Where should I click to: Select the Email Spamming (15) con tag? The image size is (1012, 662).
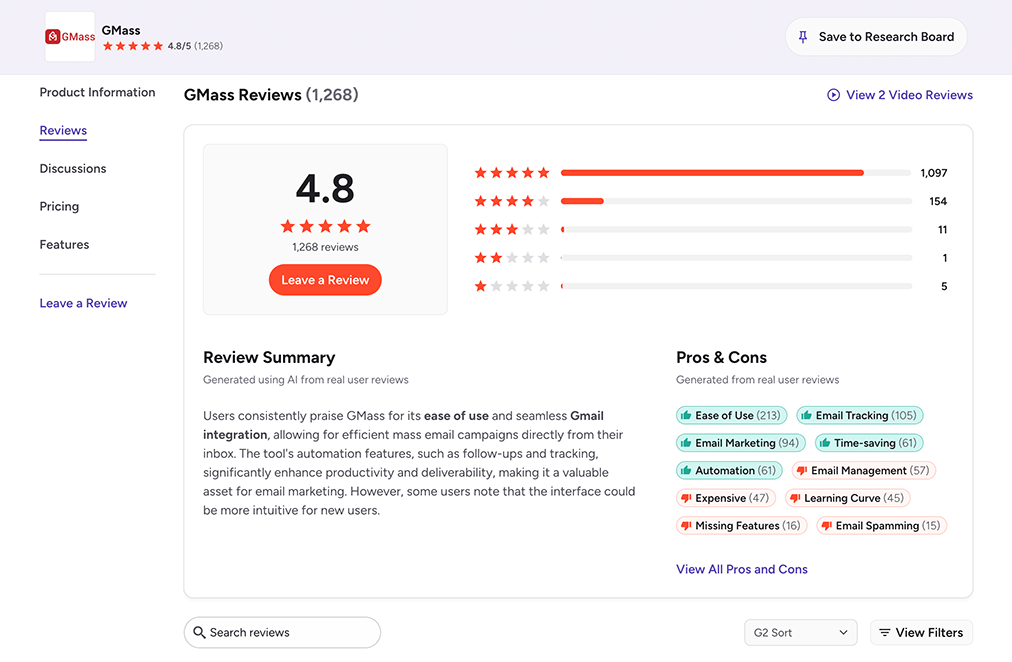[882, 526]
